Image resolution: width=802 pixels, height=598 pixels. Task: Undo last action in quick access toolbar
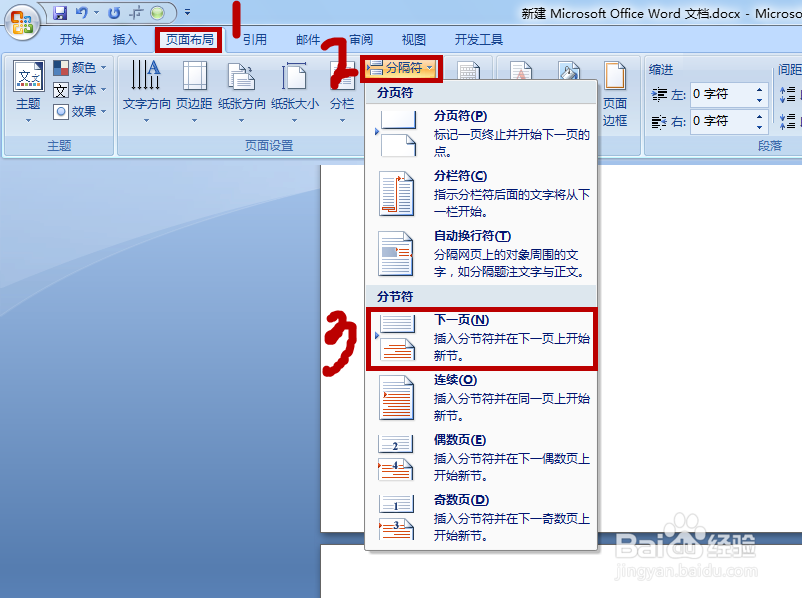coord(82,13)
